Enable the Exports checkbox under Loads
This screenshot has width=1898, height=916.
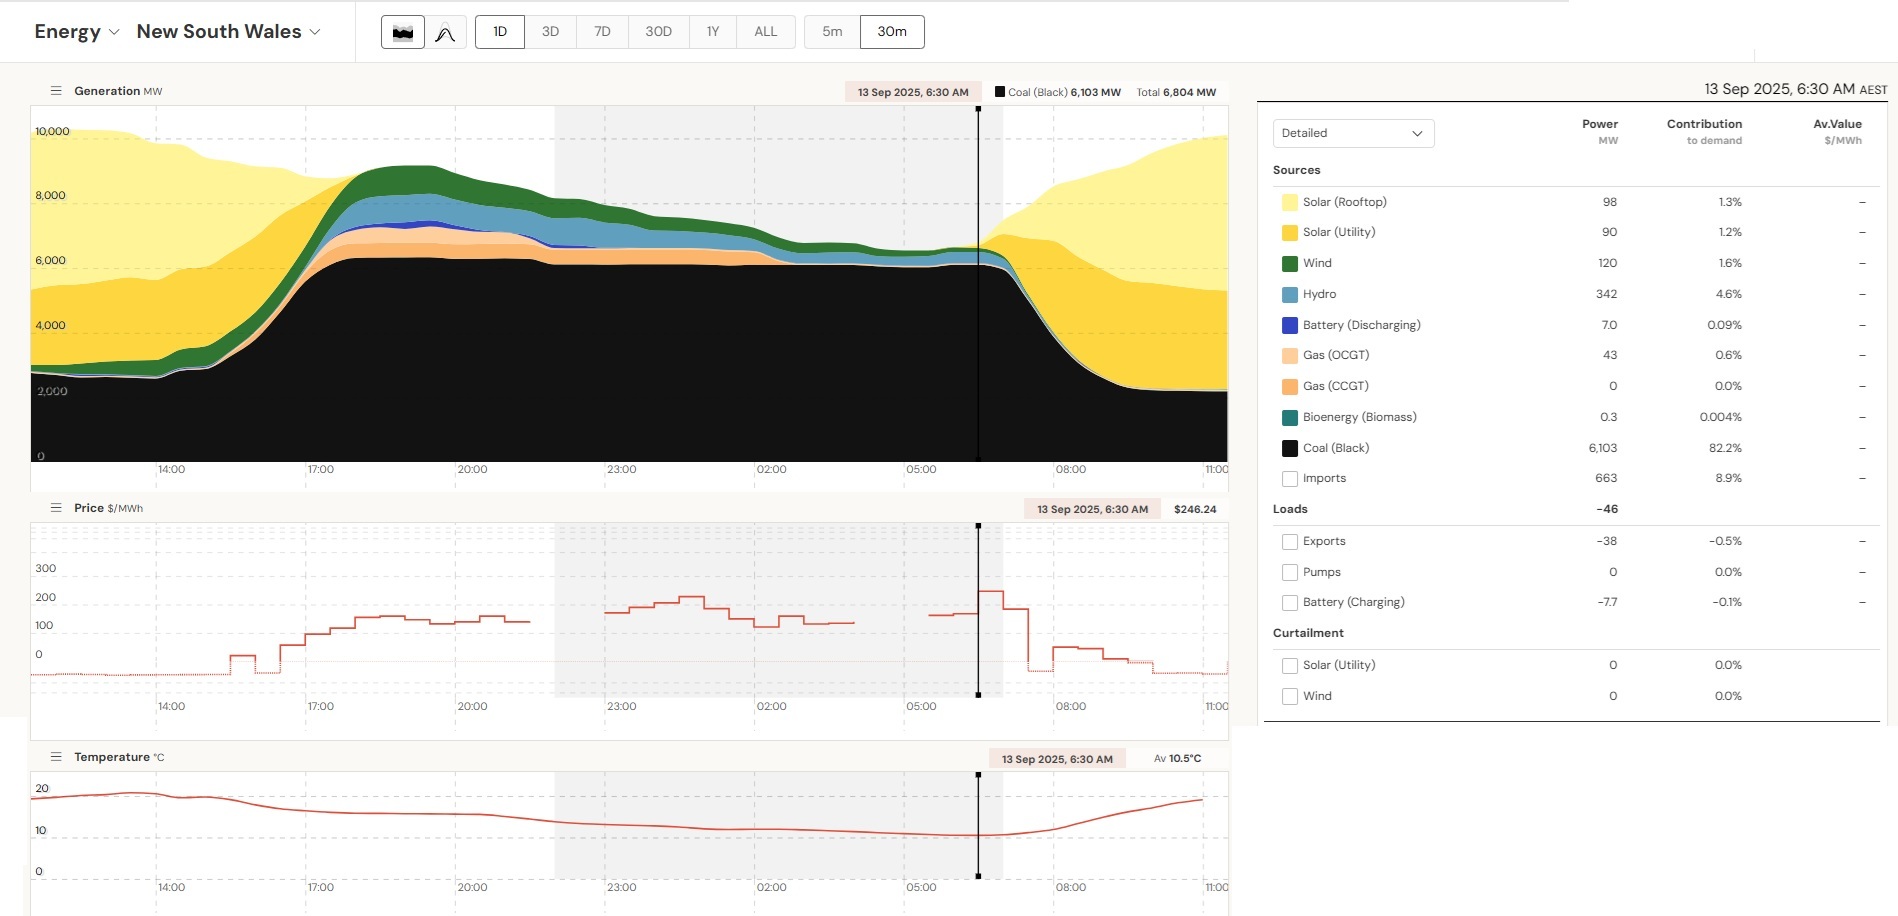[x=1290, y=541]
